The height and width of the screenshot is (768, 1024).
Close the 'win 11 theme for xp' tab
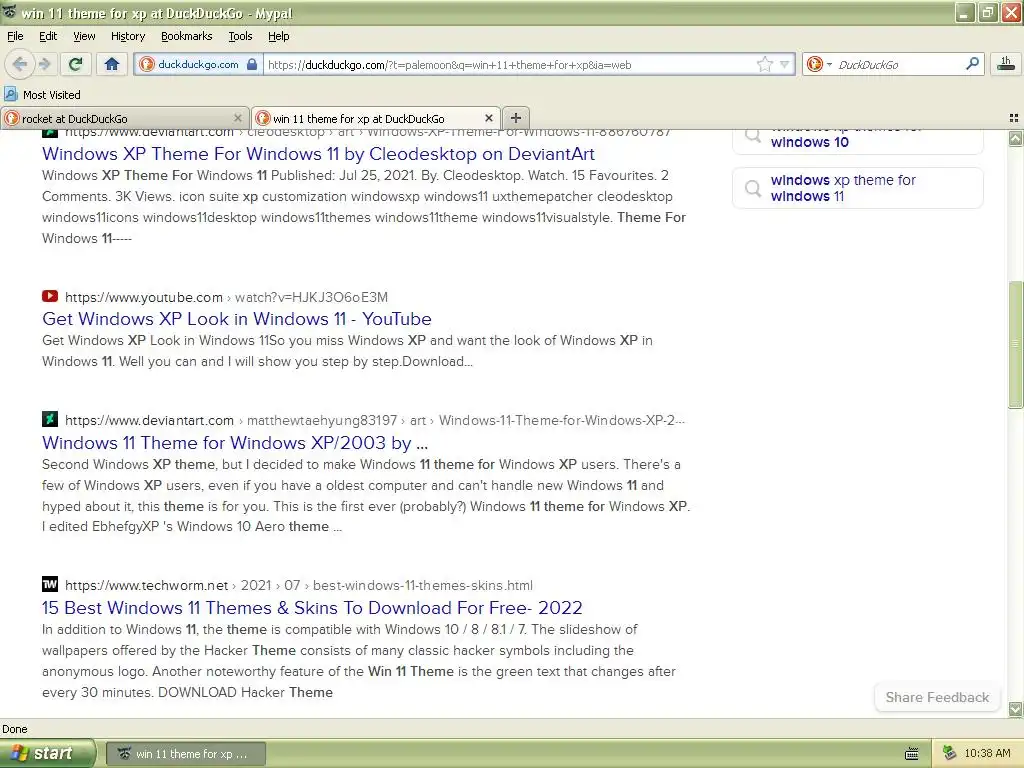tap(489, 118)
